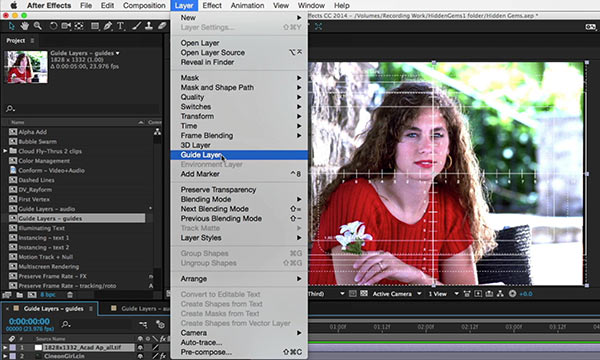The width and height of the screenshot is (600, 360).
Task: Click the timeline search magnifier icon
Action: [x=65, y=324]
